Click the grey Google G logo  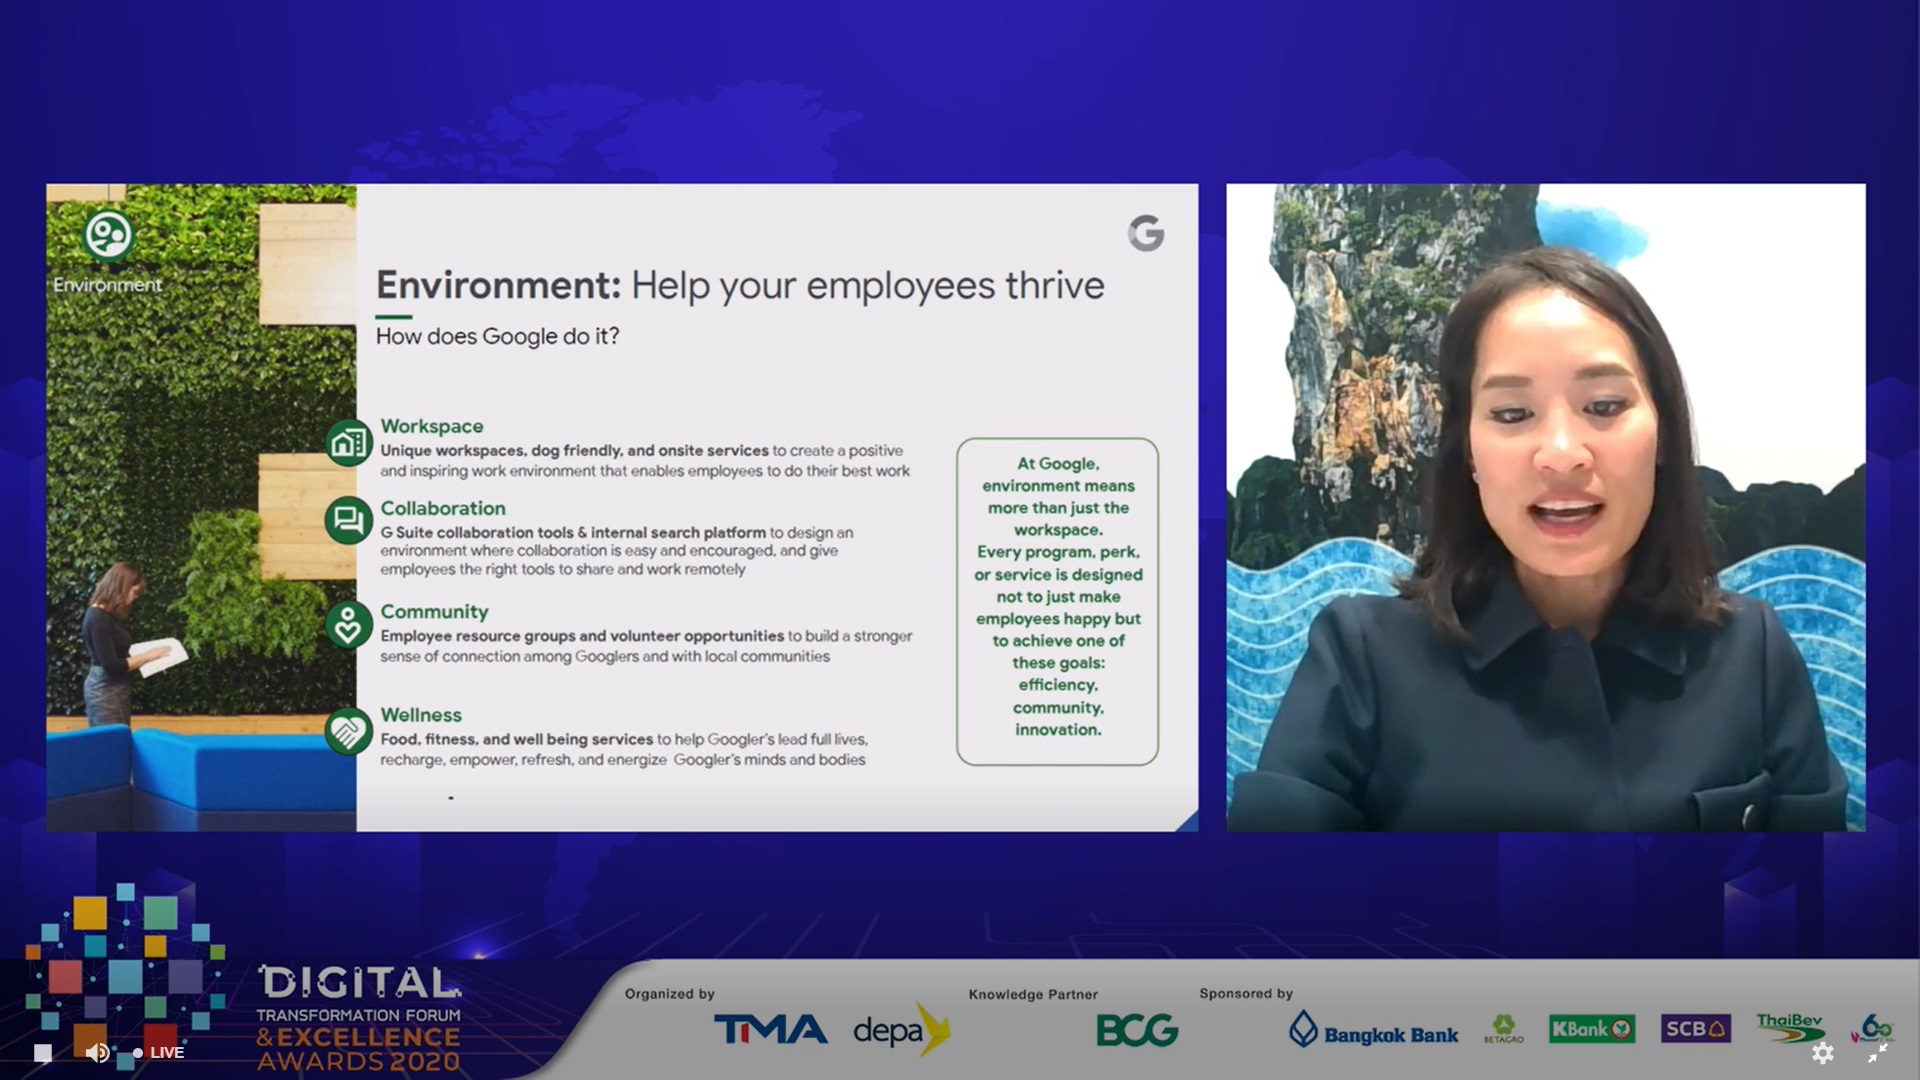click(1146, 233)
